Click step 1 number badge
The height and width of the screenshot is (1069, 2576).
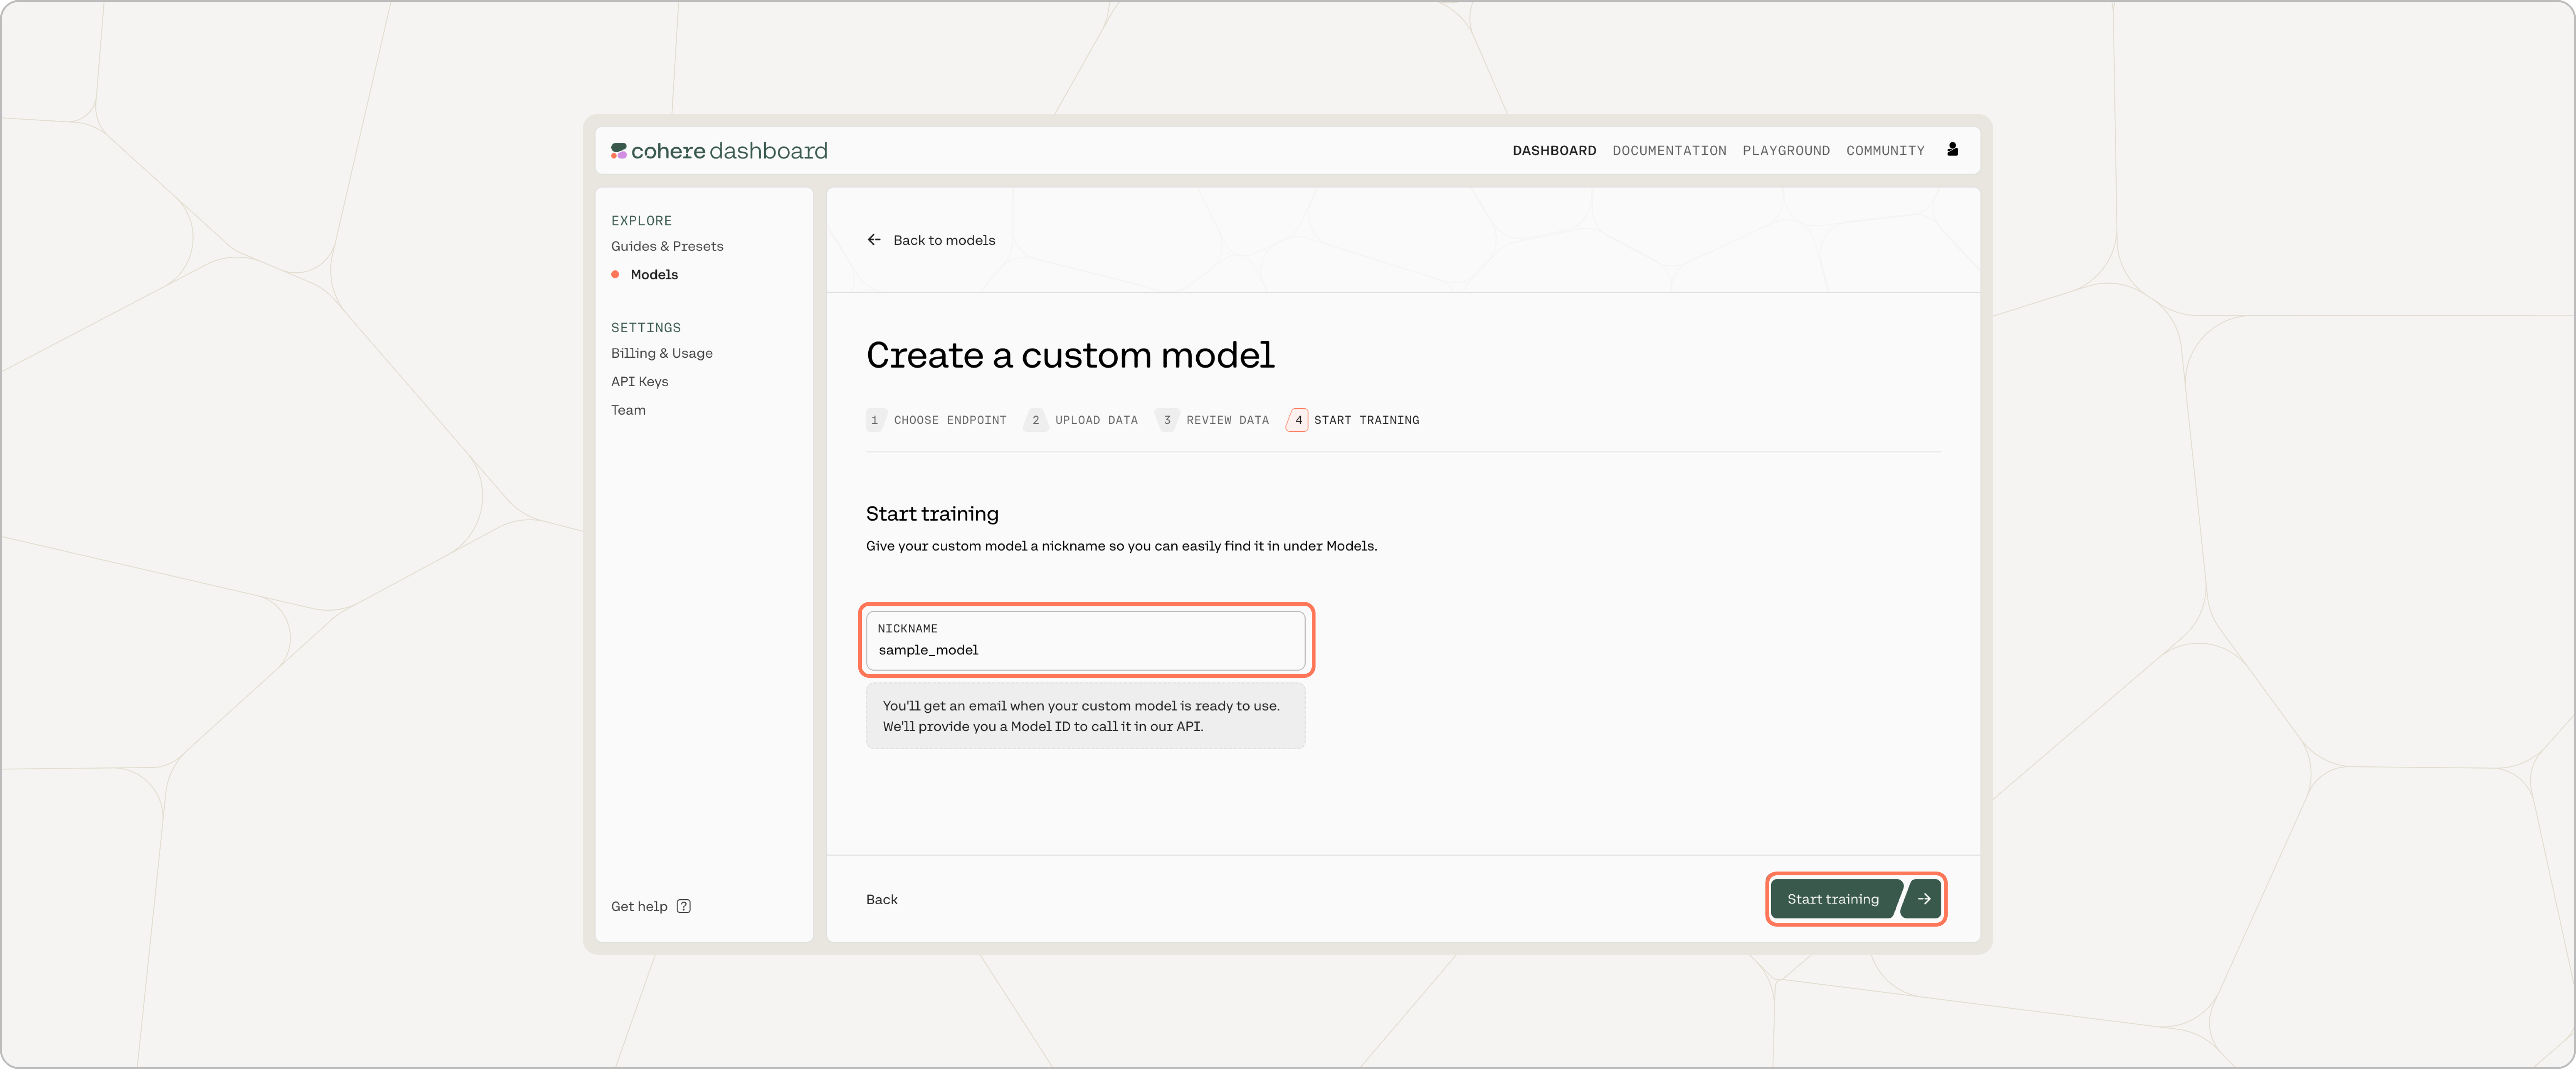875,420
